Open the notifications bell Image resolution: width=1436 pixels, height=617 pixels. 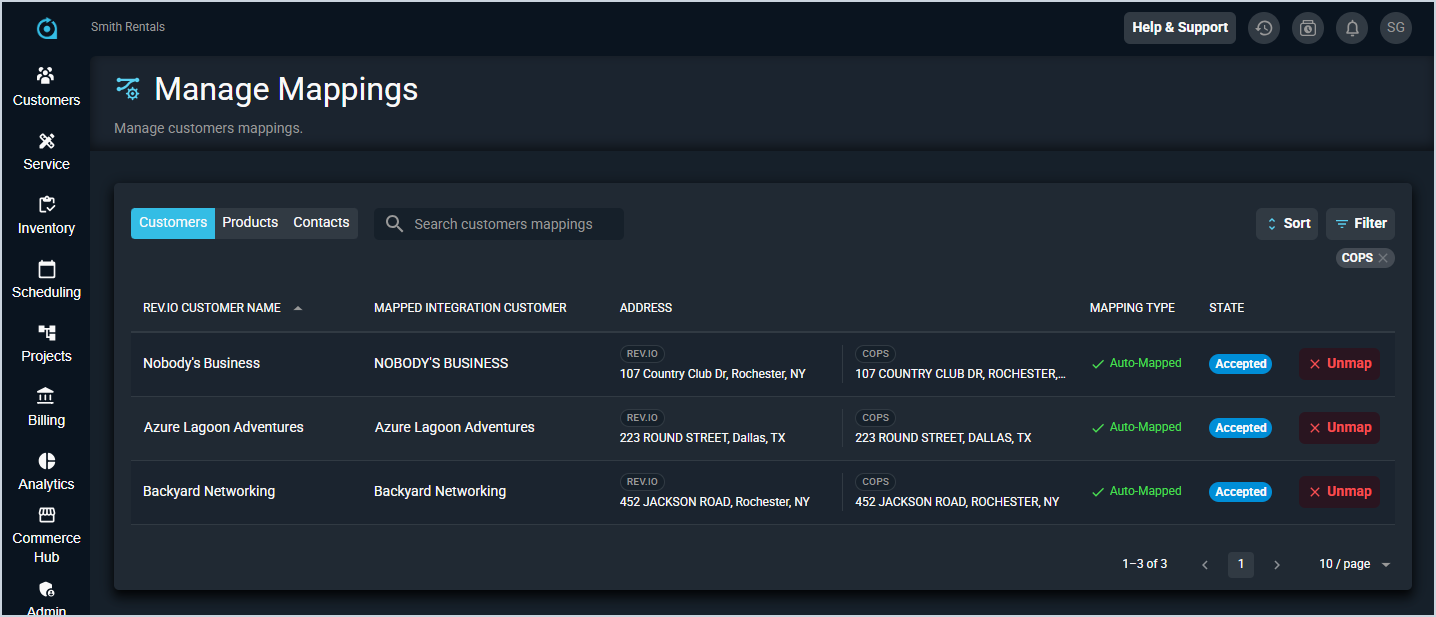pyautogui.click(x=1352, y=28)
